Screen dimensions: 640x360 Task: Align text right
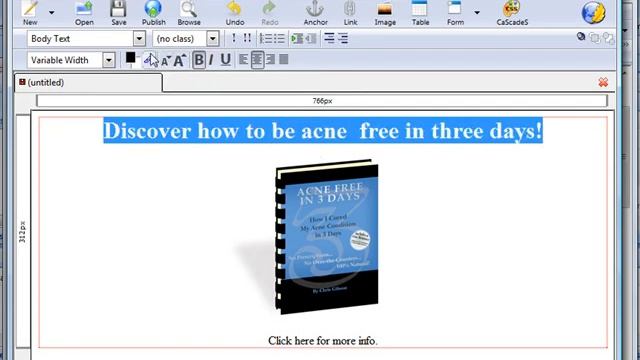point(270,60)
